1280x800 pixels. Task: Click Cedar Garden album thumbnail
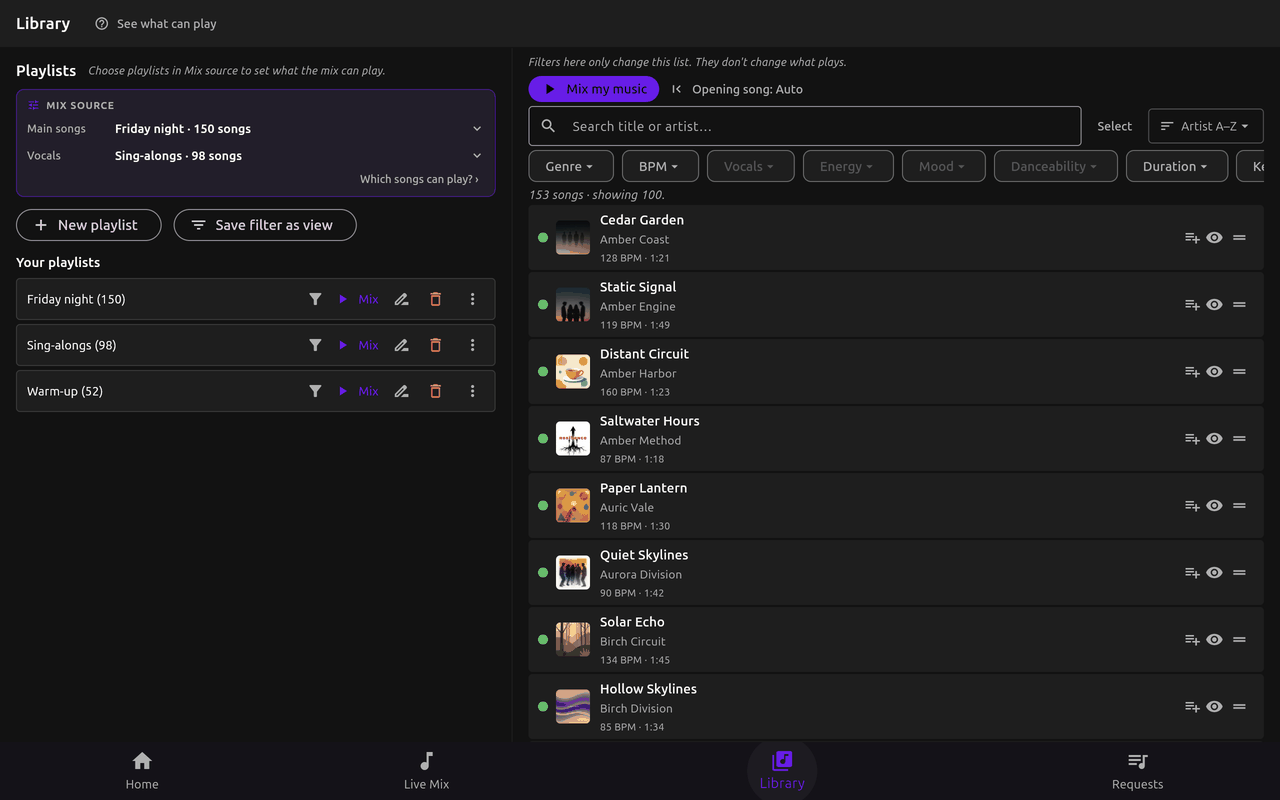coord(573,238)
